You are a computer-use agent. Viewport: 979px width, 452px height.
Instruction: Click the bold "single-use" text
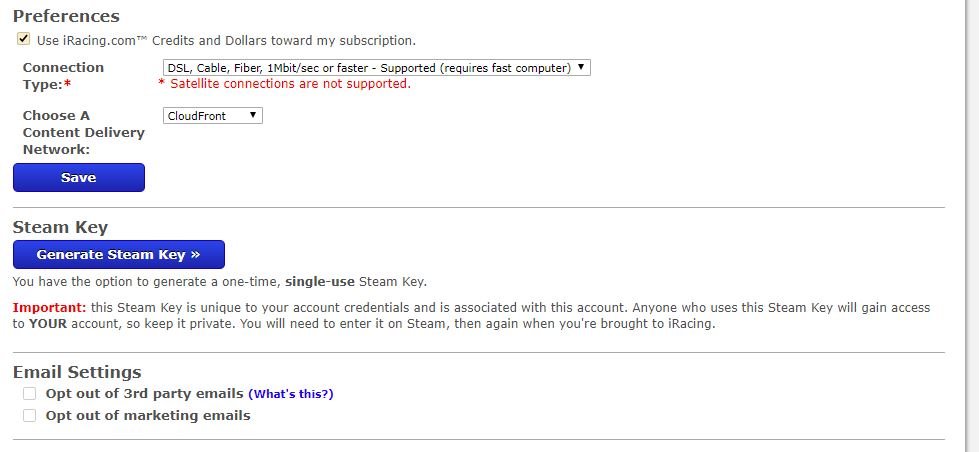[323, 282]
